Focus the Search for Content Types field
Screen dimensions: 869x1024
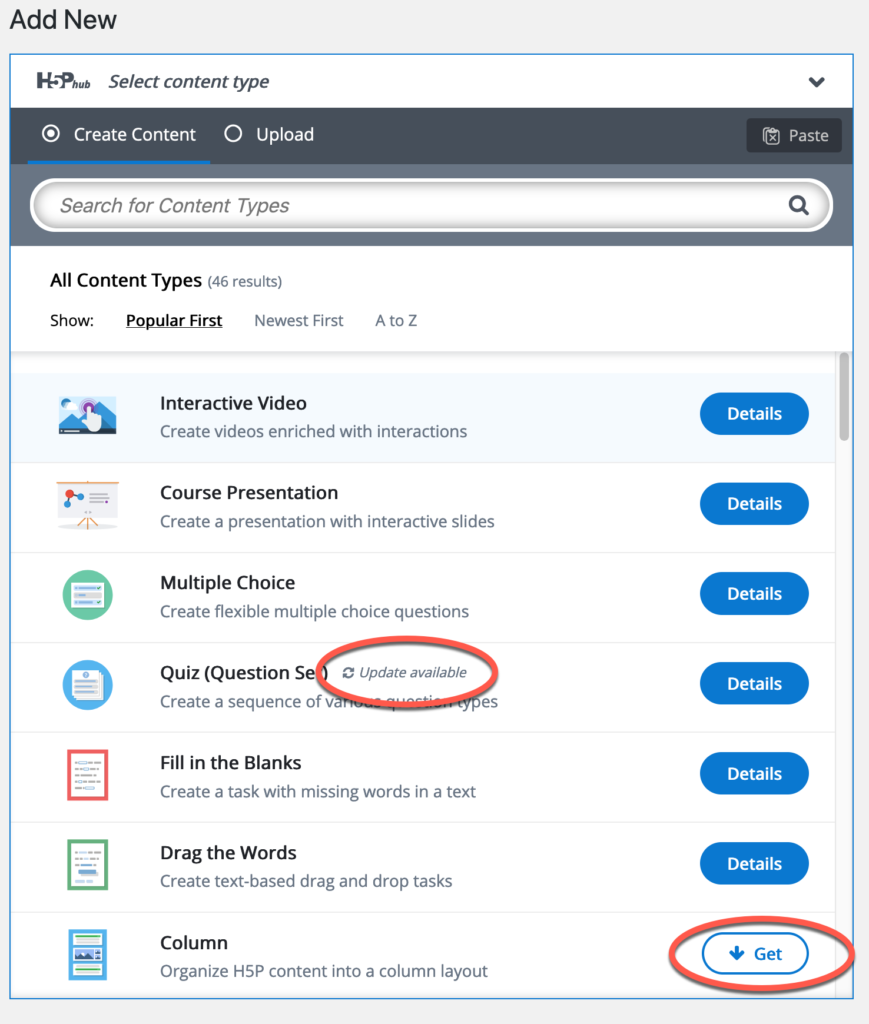tap(431, 205)
